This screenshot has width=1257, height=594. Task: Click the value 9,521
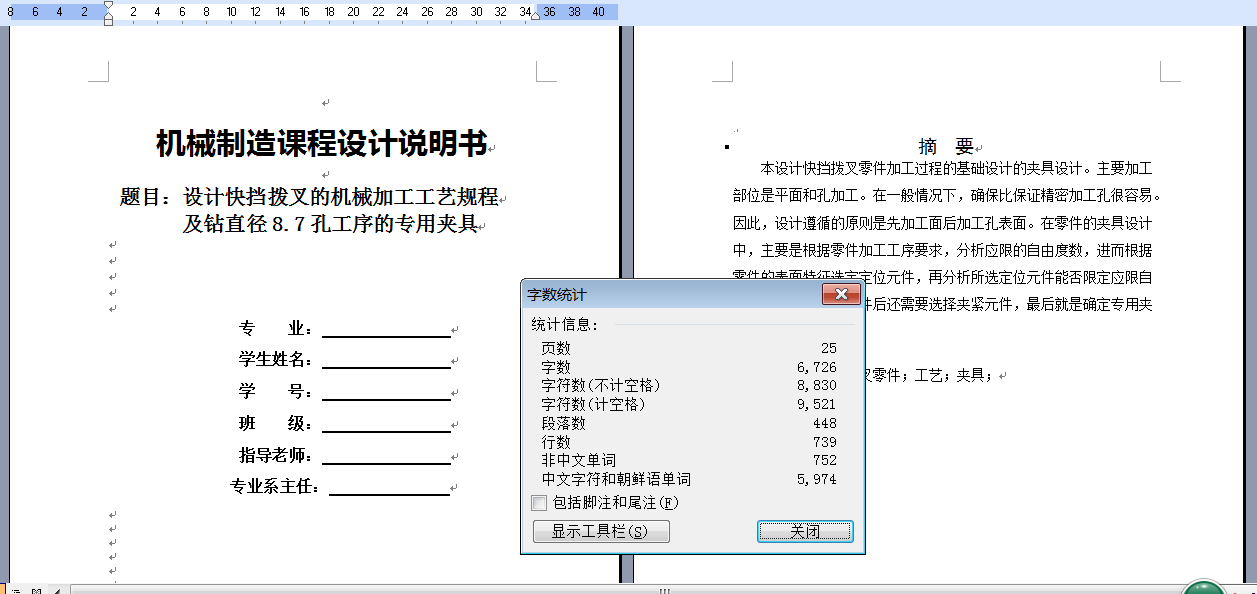click(x=817, y=404)
